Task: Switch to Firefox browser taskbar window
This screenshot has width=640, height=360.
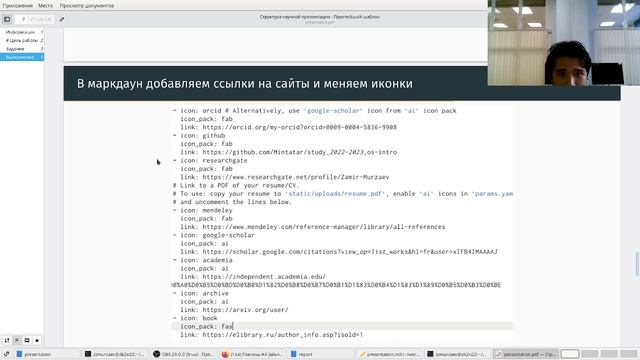Action: pyautogui.click(x=252, y=354)
